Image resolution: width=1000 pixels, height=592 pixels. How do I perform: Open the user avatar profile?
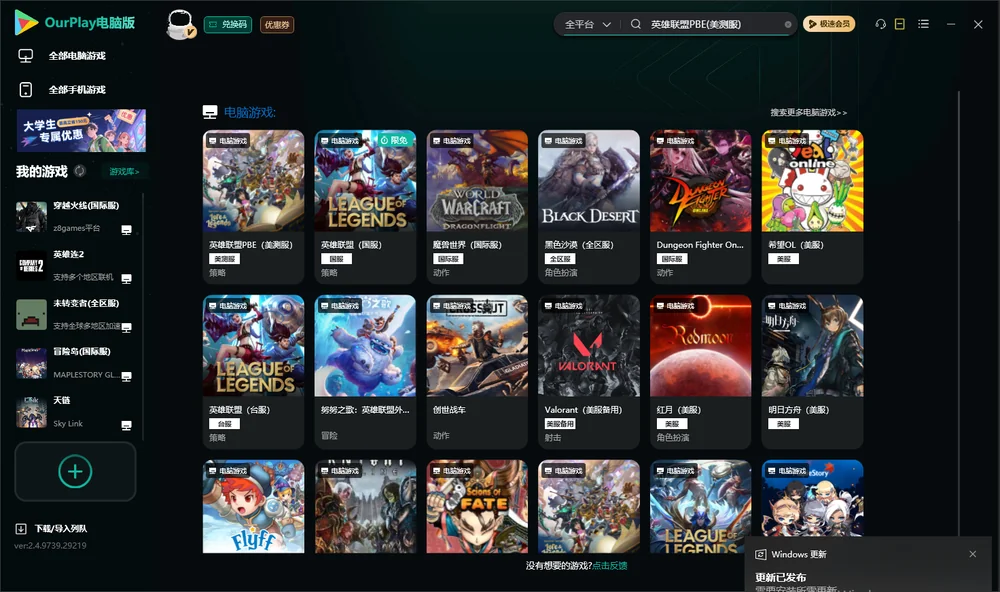coord(180,25)
